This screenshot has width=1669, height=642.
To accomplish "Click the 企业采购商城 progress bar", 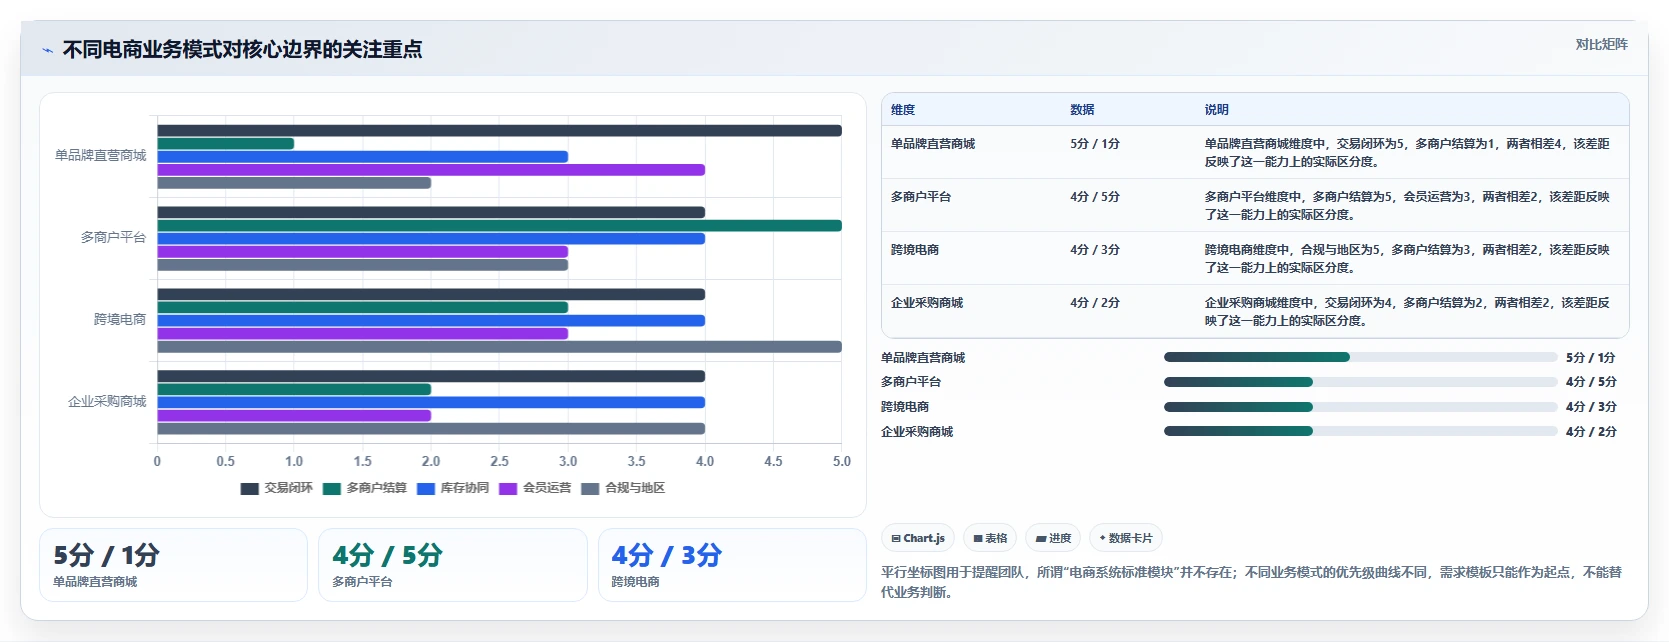I will click(x=1361, y=431).
